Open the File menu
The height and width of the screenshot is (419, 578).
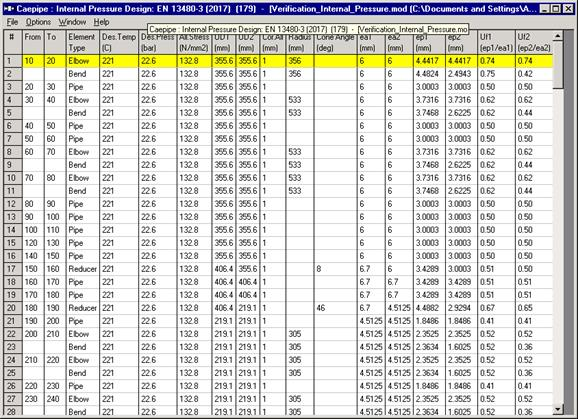point(12,22)
